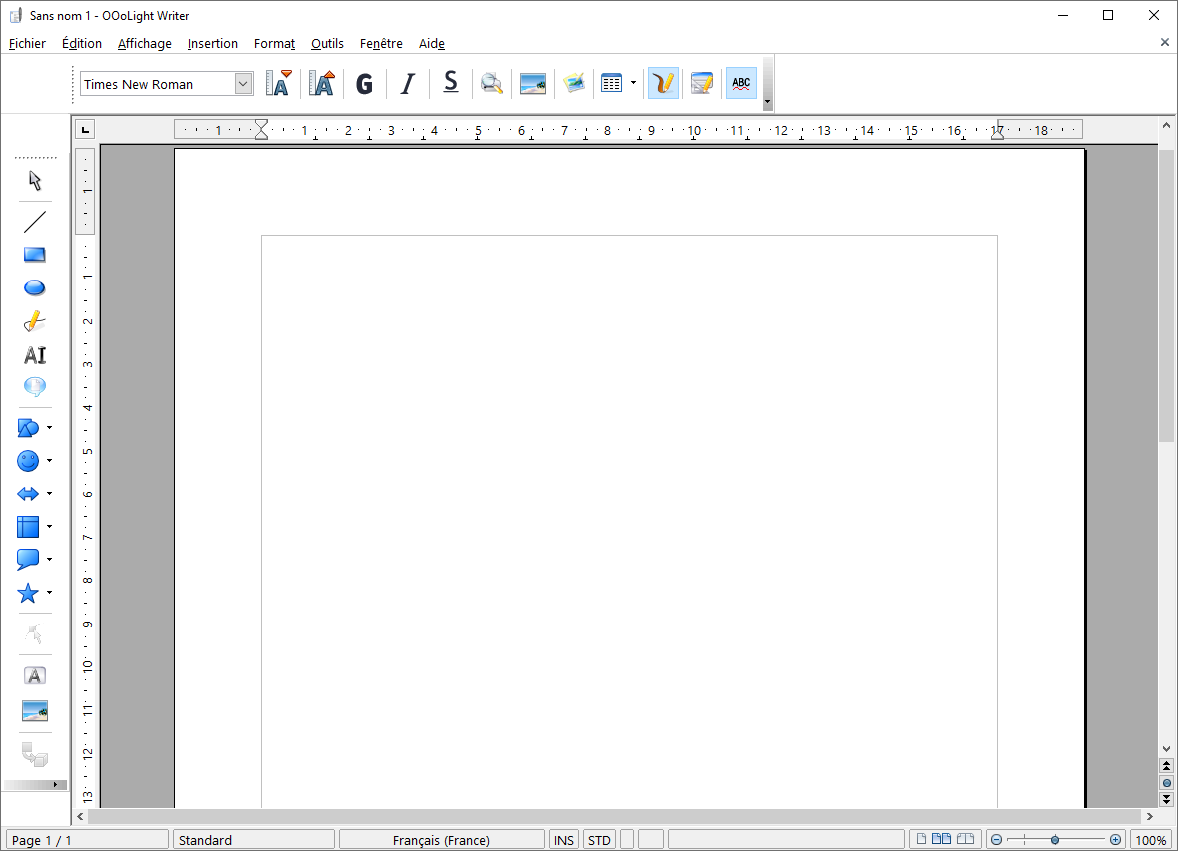1178x851 pixels.
Task: Run the ABC spell check
Action: coord(741,83)
